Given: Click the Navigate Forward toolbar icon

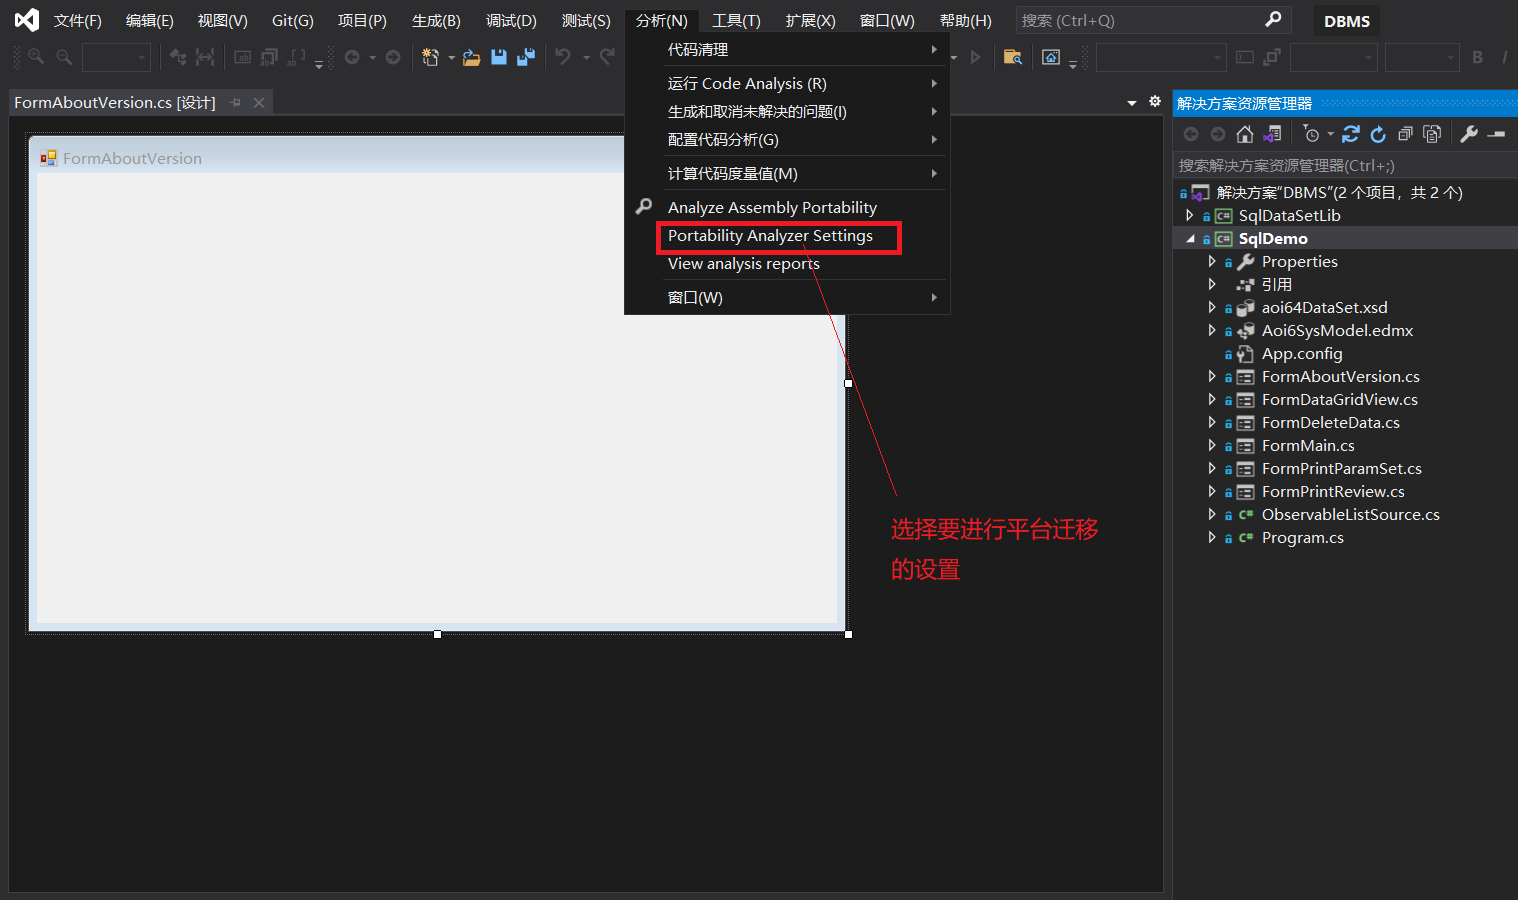Looking at the screenshot, I should tap(393, 57).
